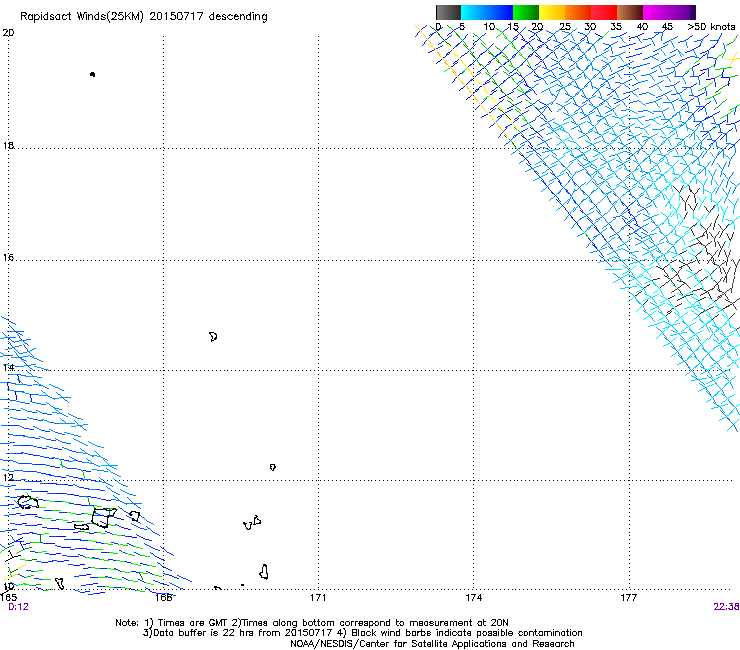The height and width of the screenshot is (650, 740).
Task: Click the red 30-35 knots color swatch
Action: (x=604, y=12)
